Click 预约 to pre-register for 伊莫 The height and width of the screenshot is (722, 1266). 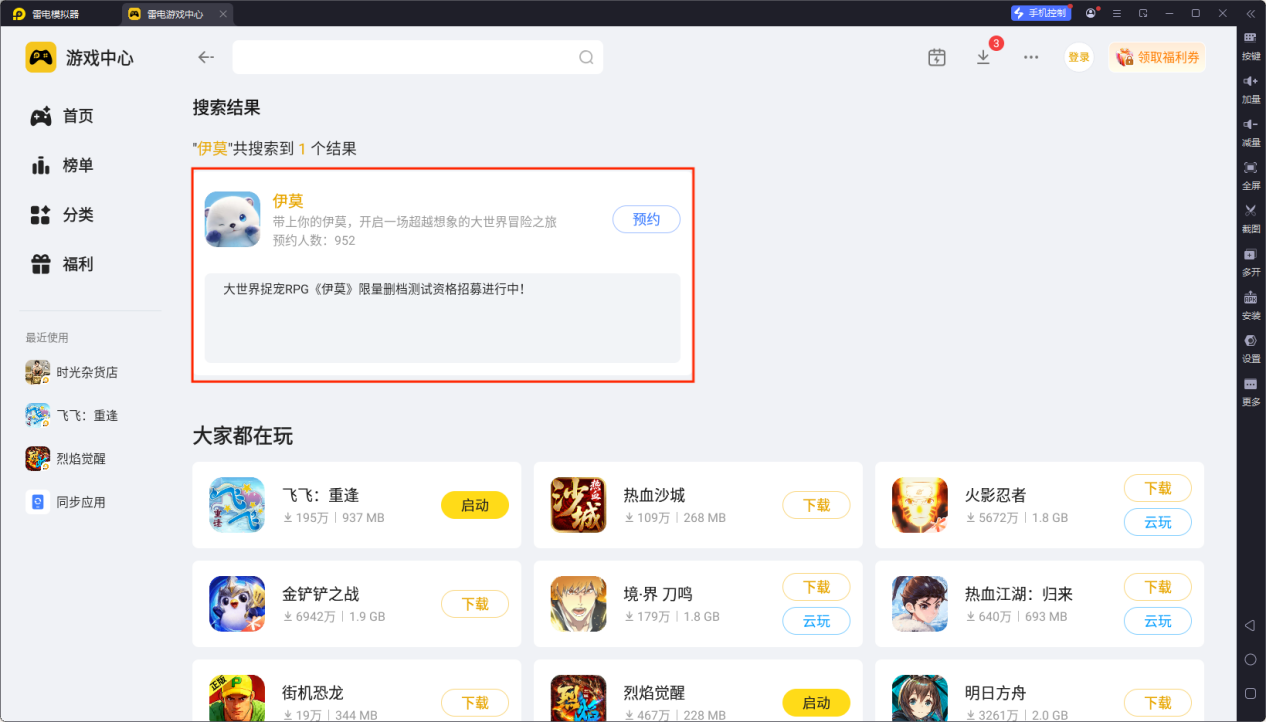pyautogui.click(x=646, y=219)
